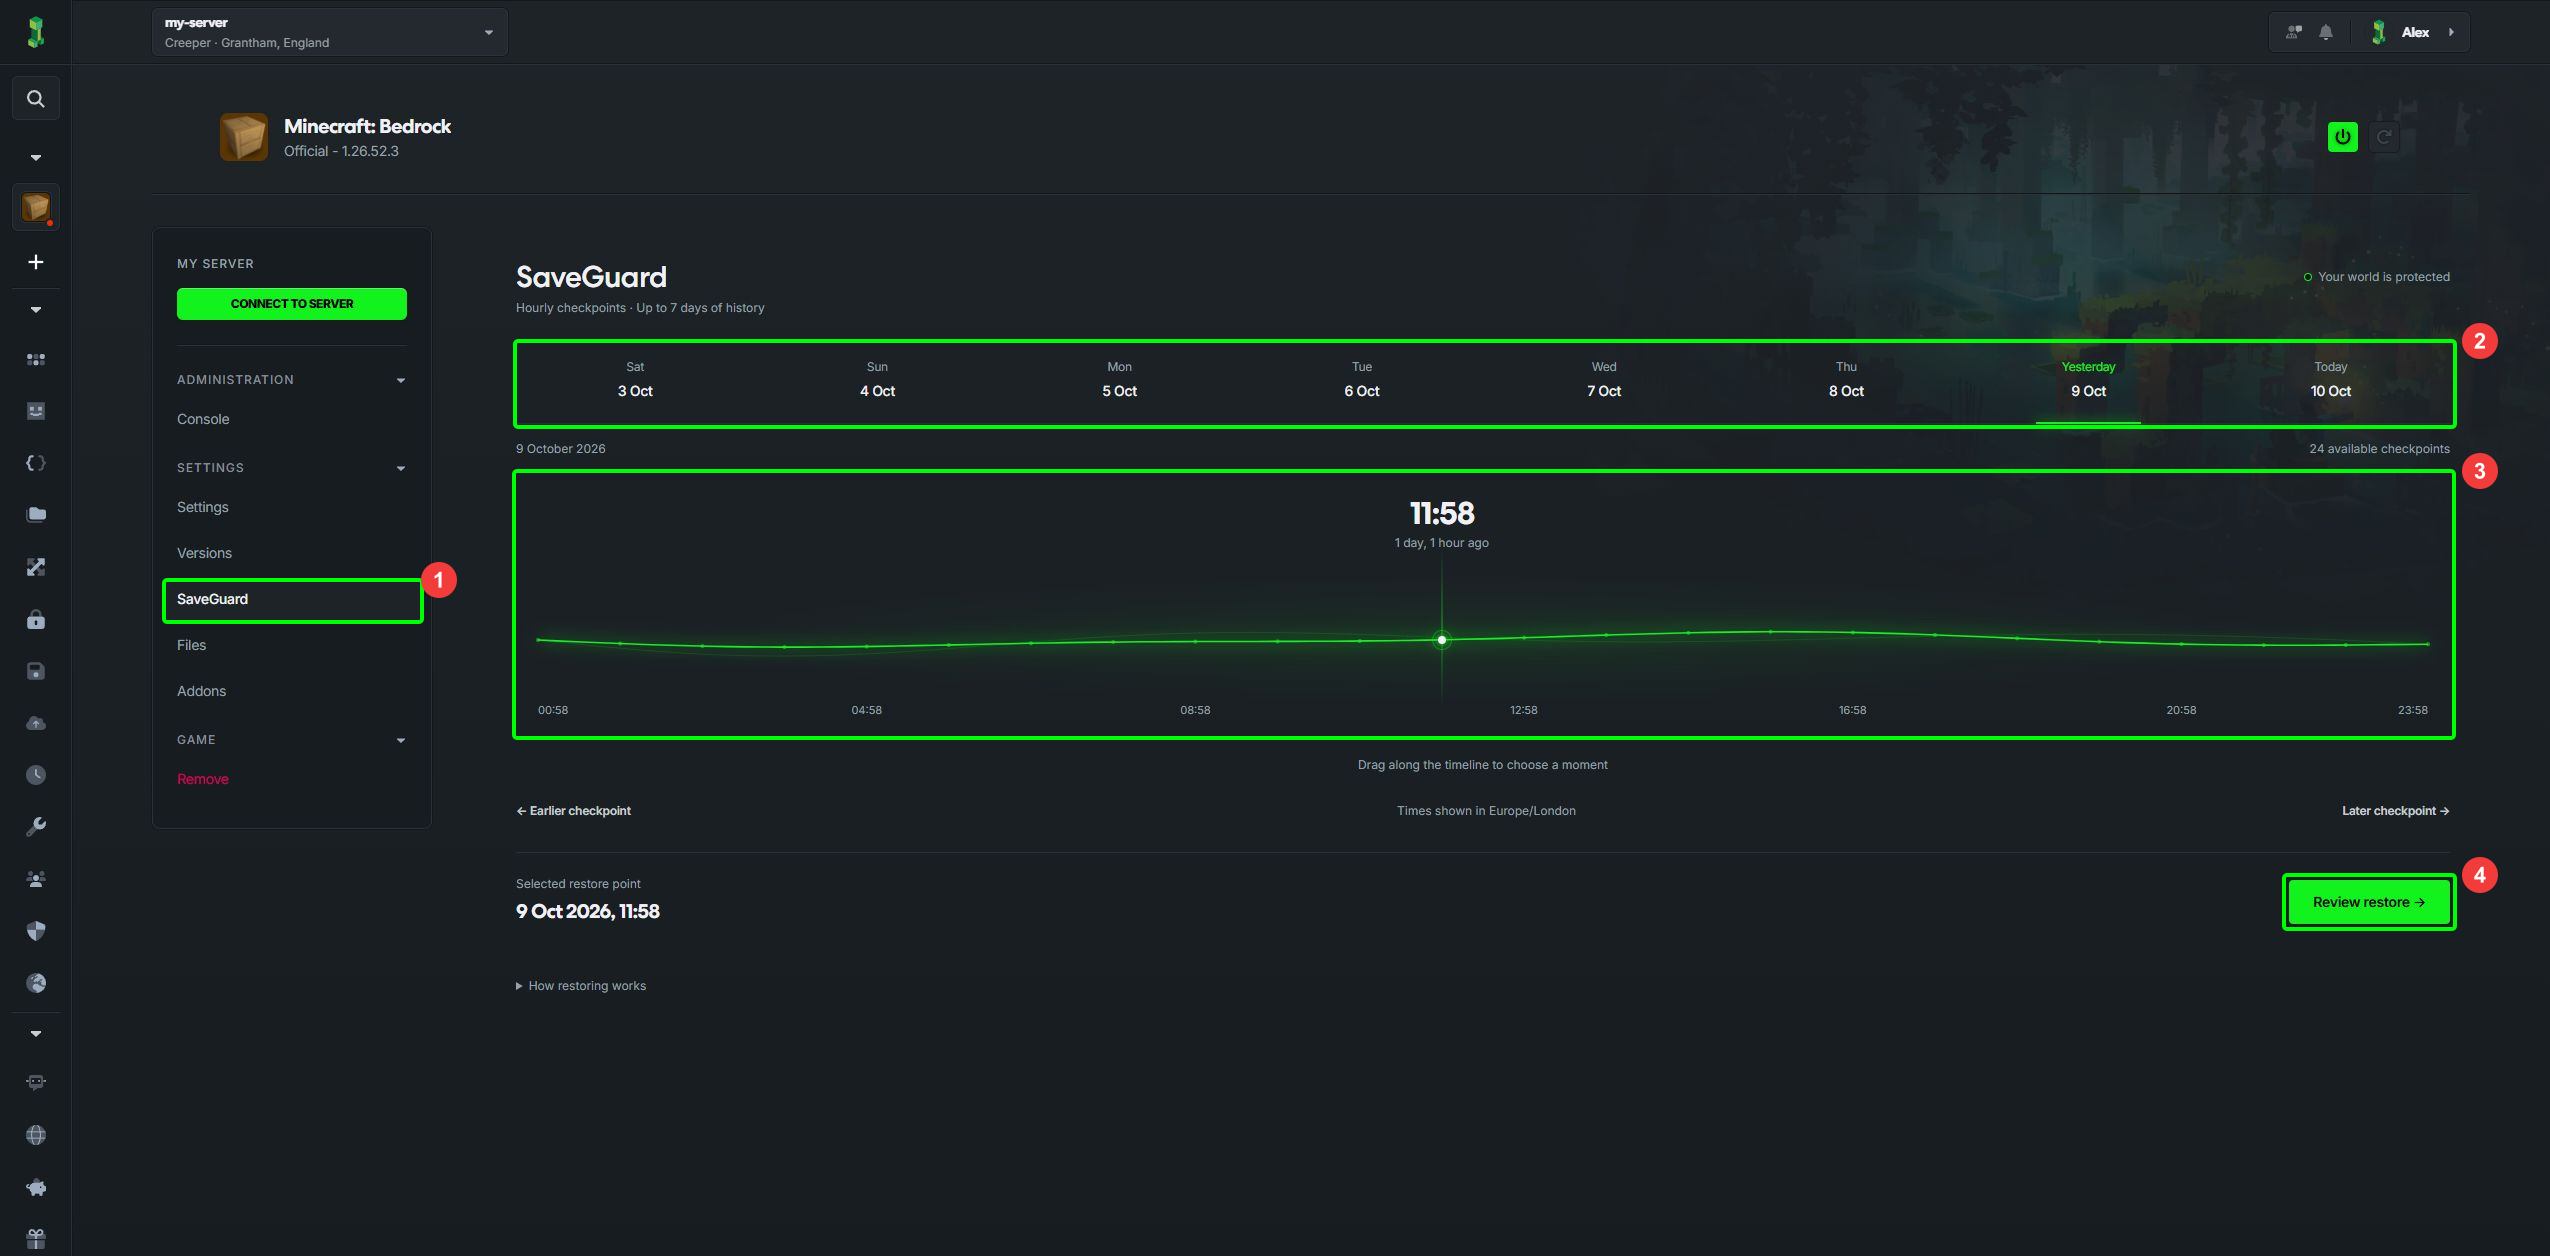This screenshot has height=1256, width=2550.
Task: Open the search icon in the sidebar
Action: (35, 99)
